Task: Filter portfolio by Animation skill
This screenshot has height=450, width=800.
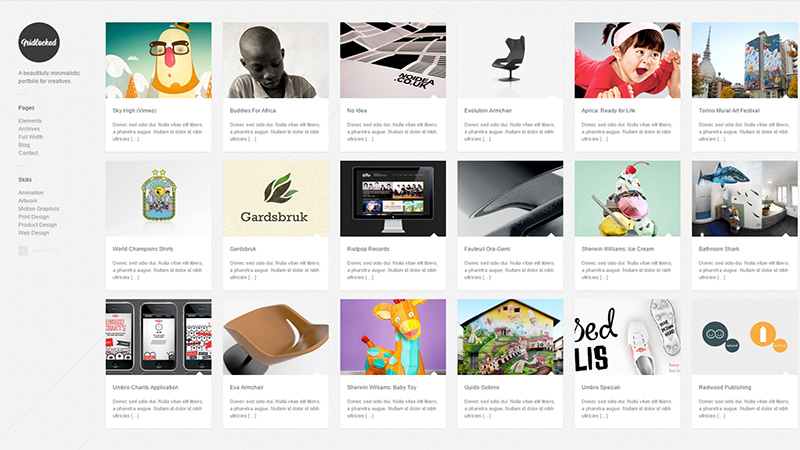Action: point(31,193)
